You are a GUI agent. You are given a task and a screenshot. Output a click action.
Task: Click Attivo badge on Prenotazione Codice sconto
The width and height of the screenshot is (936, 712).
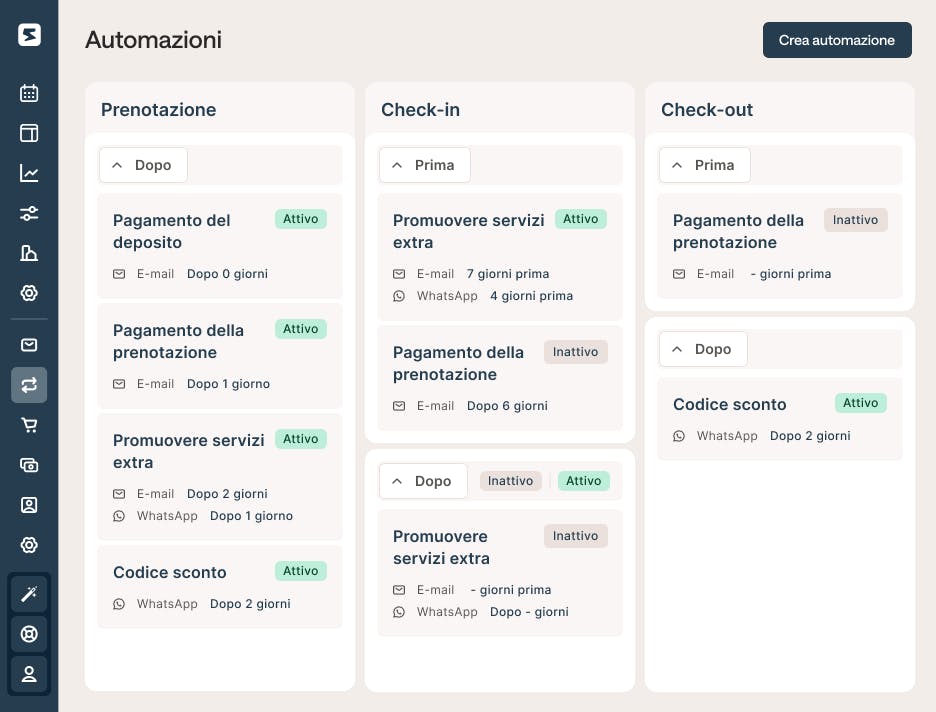coord(301,571)
